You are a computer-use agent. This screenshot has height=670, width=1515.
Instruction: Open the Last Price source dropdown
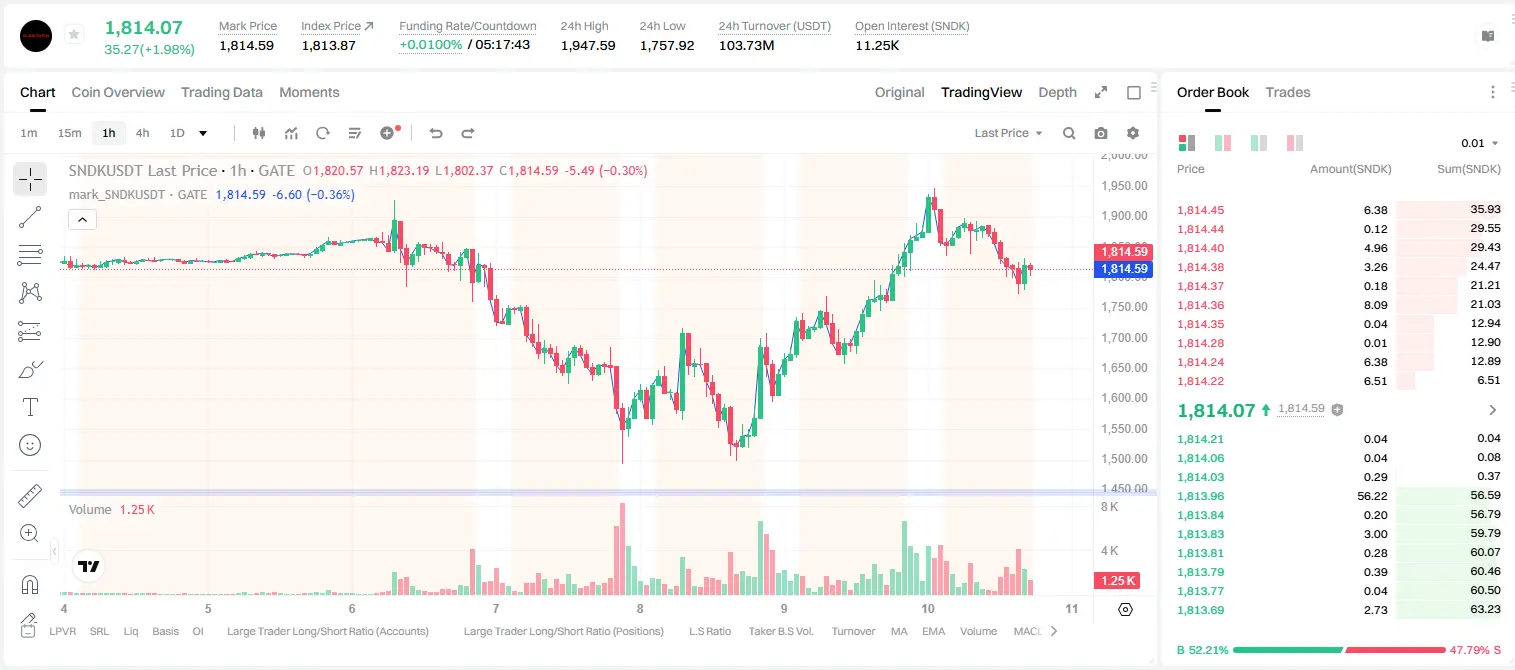(1008, 133)
